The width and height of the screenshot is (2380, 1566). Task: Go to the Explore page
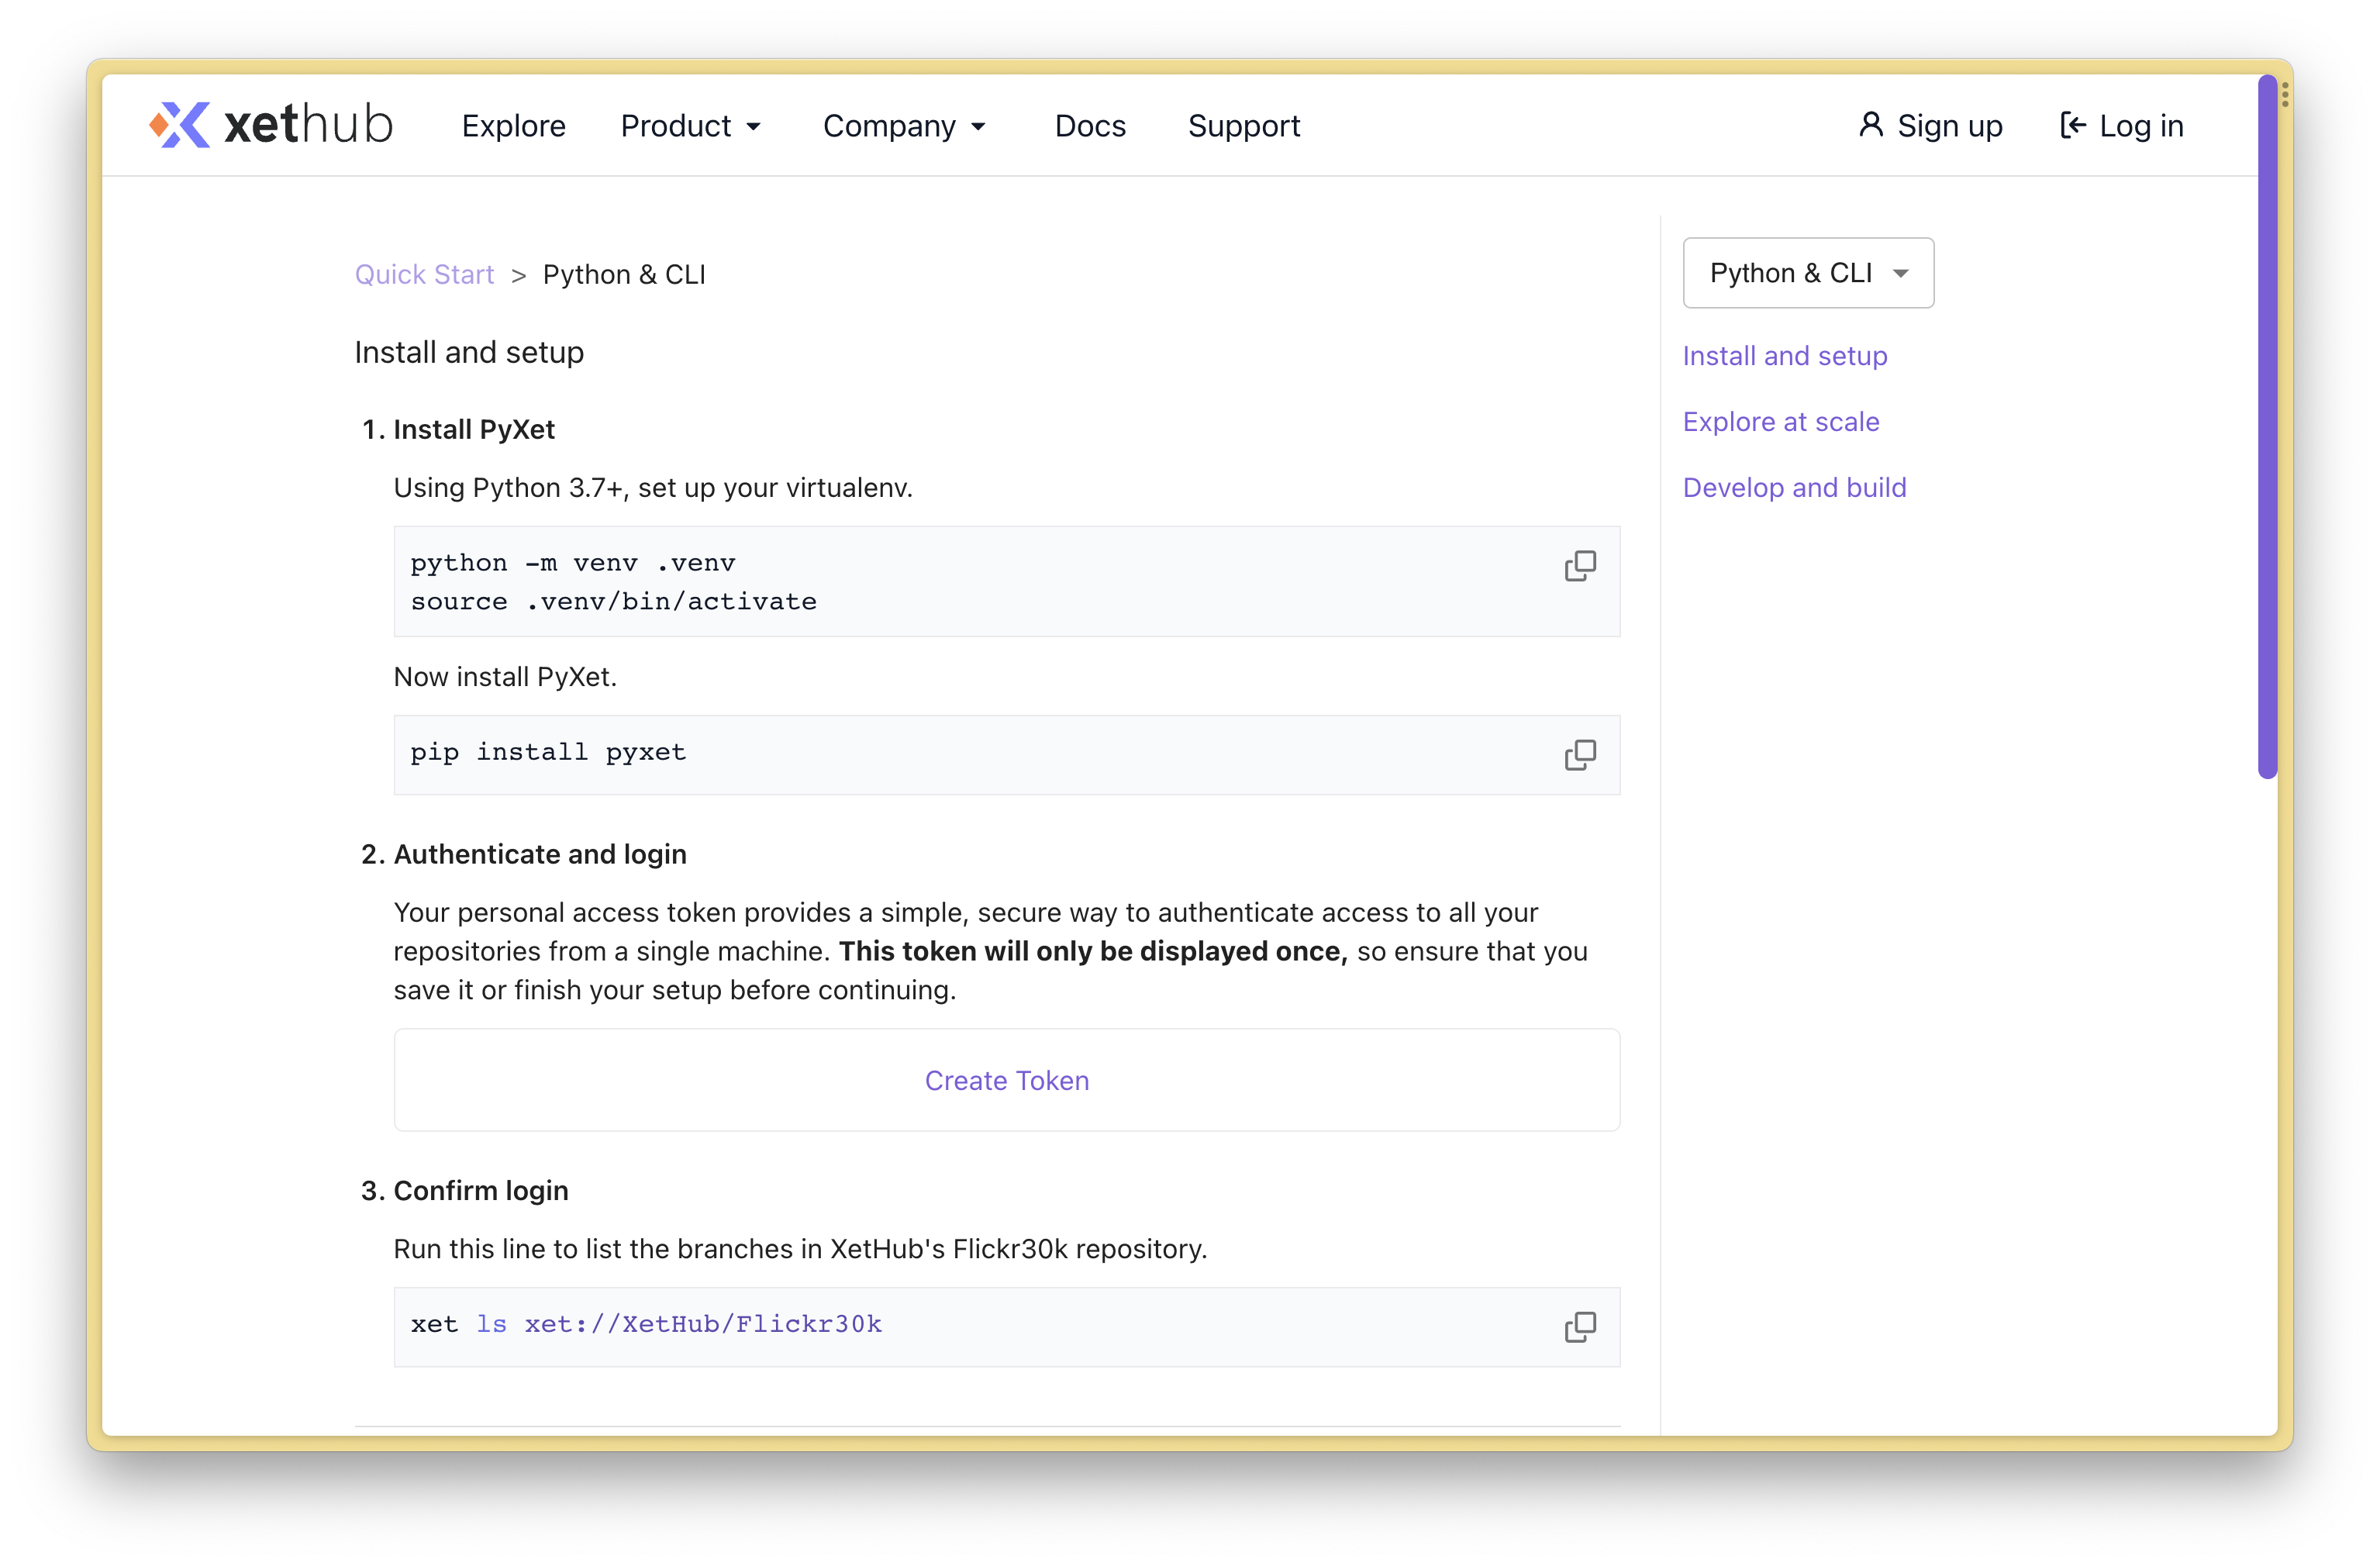point(513,126)
